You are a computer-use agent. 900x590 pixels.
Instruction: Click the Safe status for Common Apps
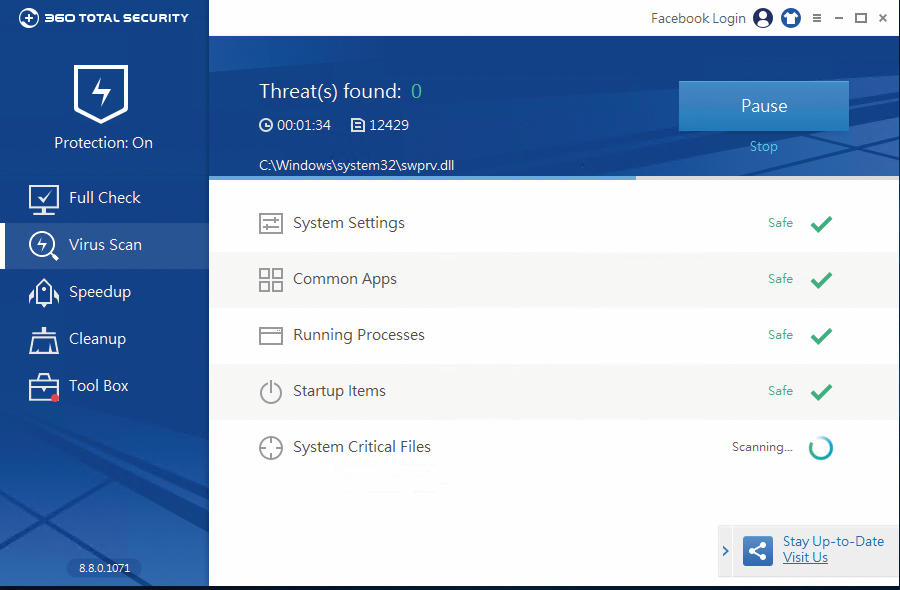coord(780,278)
